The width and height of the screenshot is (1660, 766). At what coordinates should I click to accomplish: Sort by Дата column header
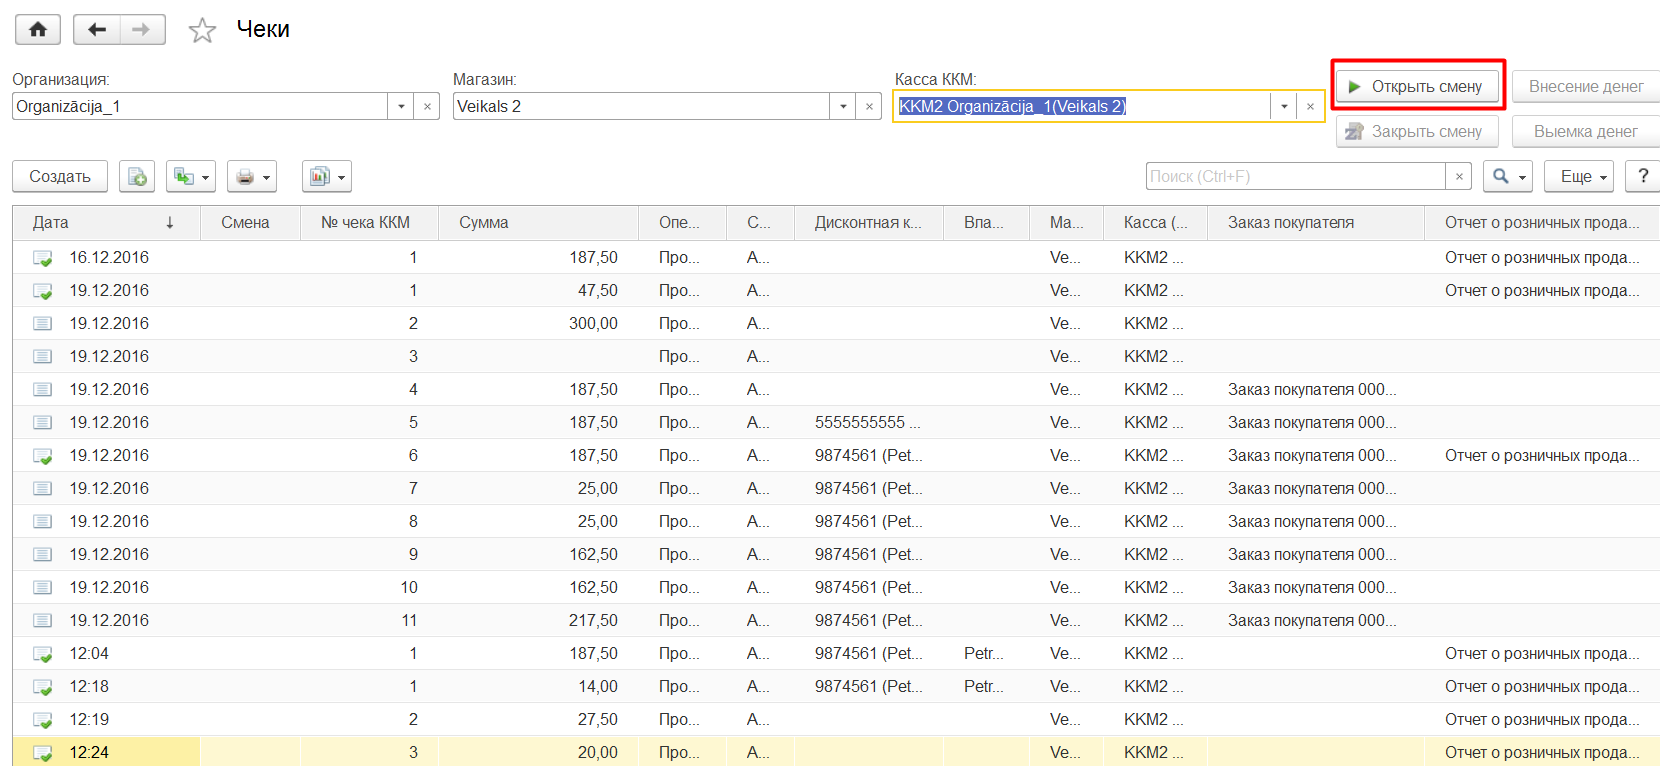106,223
